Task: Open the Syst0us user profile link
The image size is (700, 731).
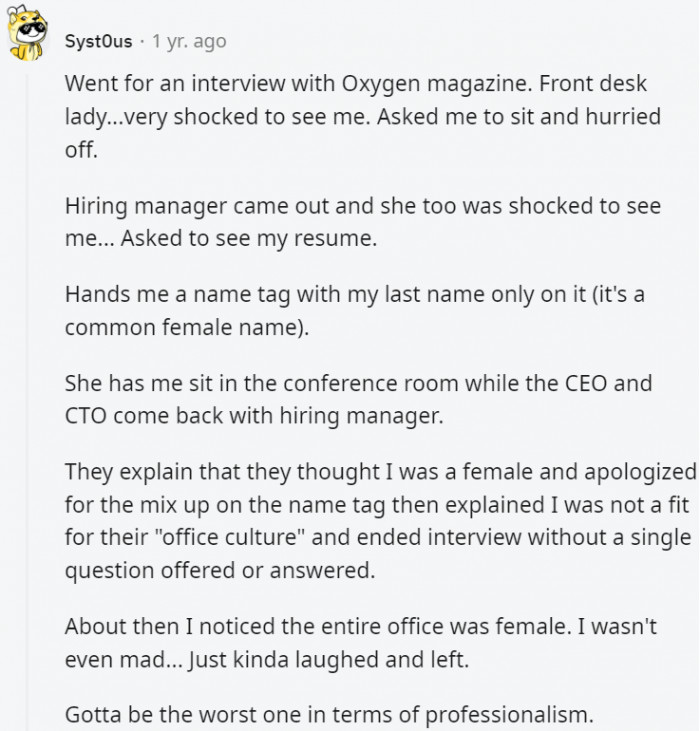Action: (98, 41)
